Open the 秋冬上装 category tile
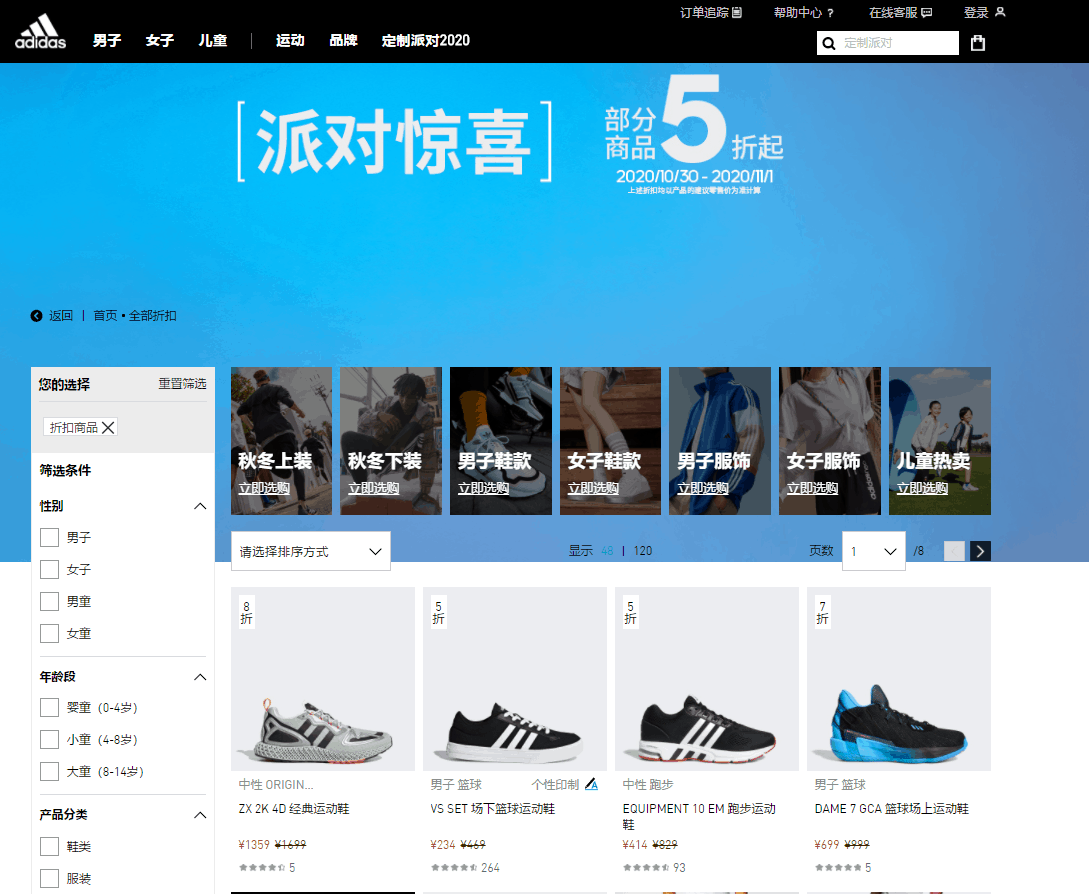 [x=281, y=441]
